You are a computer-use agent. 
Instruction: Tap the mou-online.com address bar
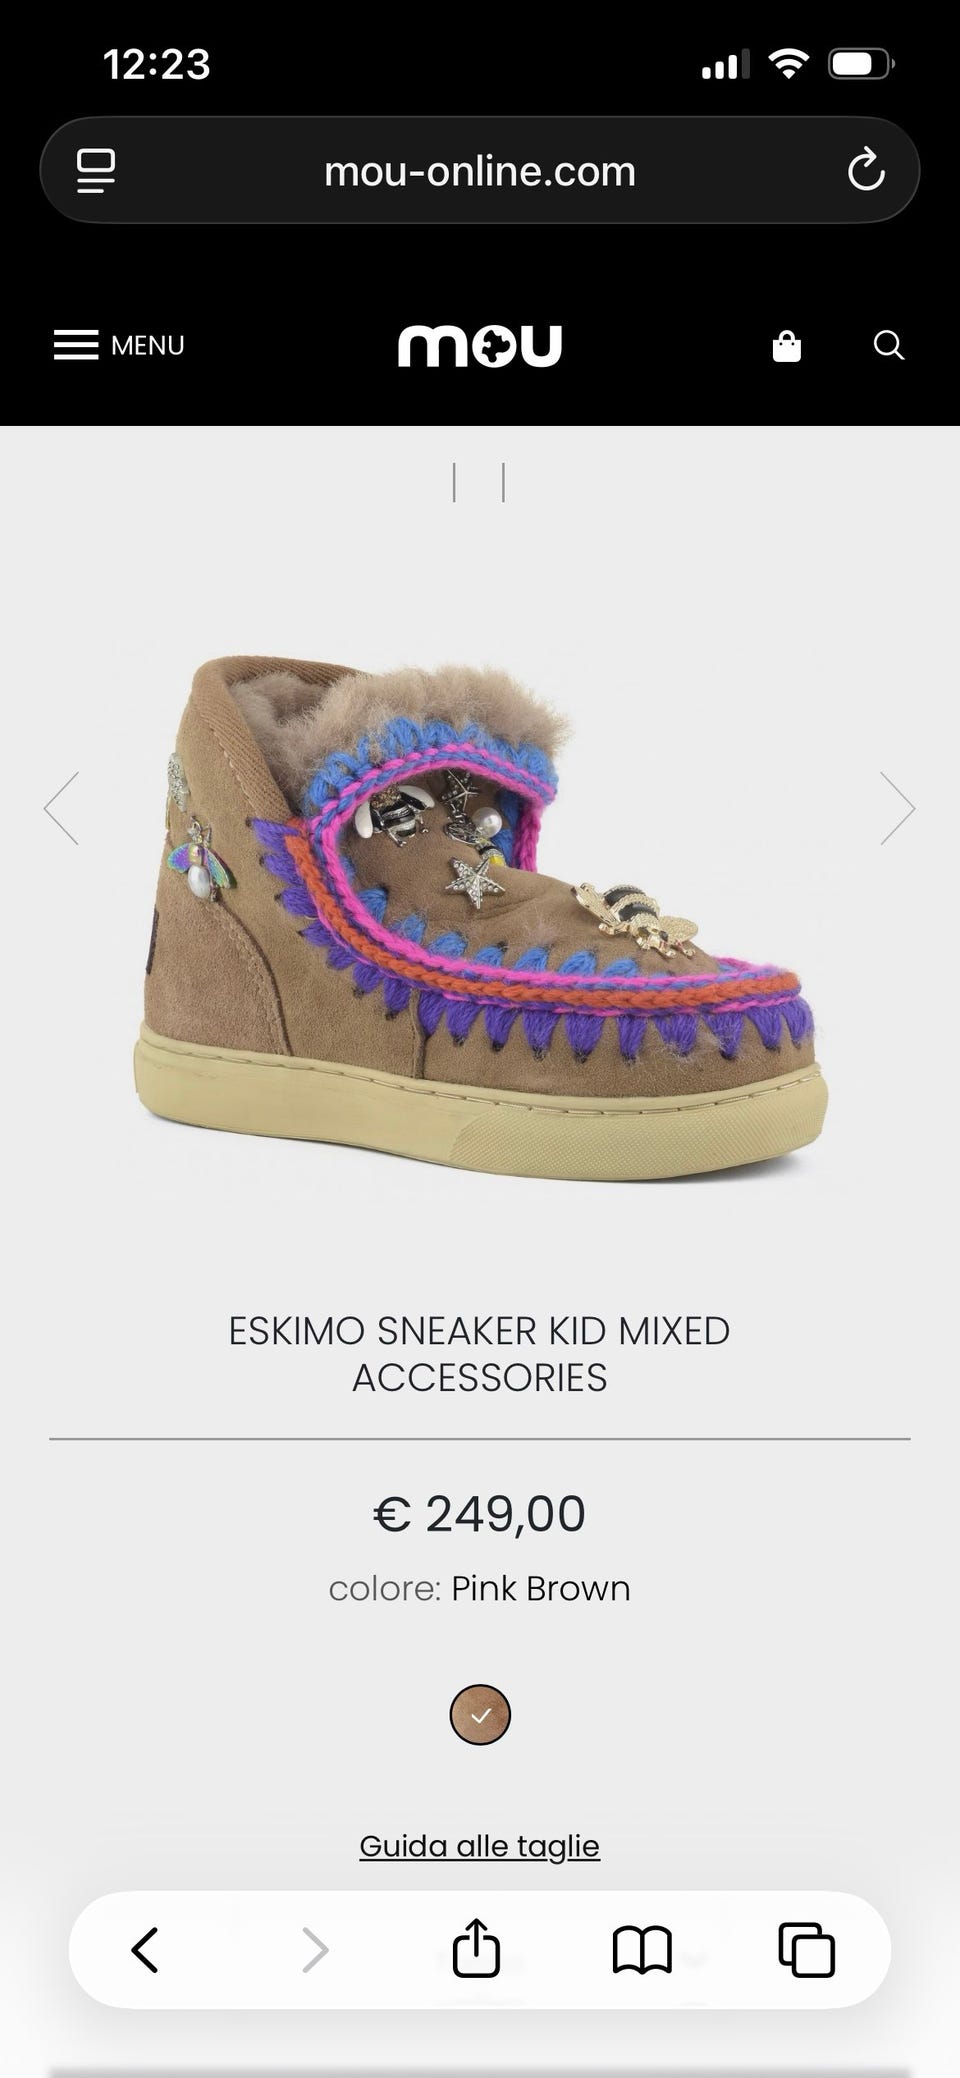[480, 171]
